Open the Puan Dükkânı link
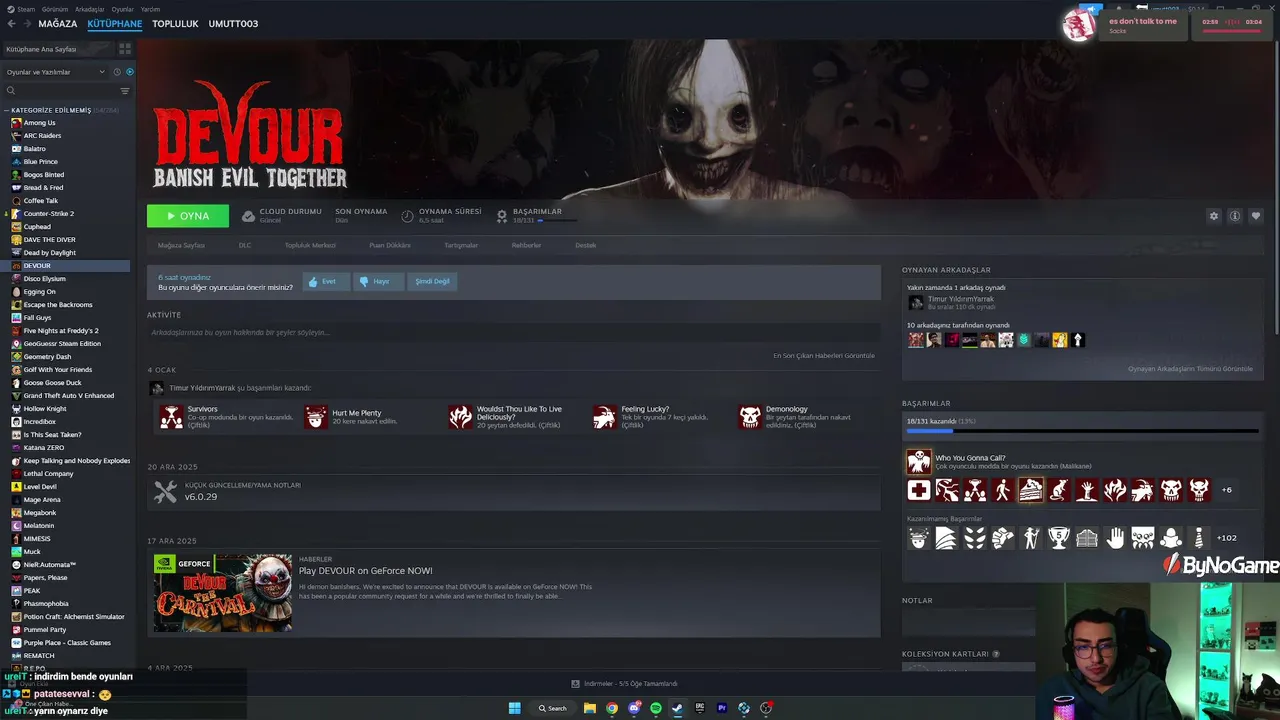1280x720 pixels. click(390, 245)
